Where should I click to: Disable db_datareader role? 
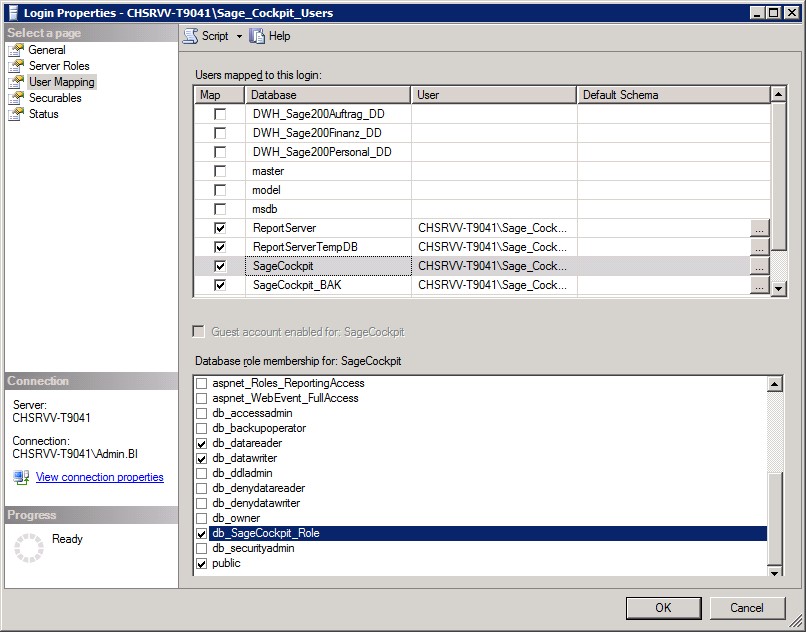pyautogui.click(x=202, y=443)
